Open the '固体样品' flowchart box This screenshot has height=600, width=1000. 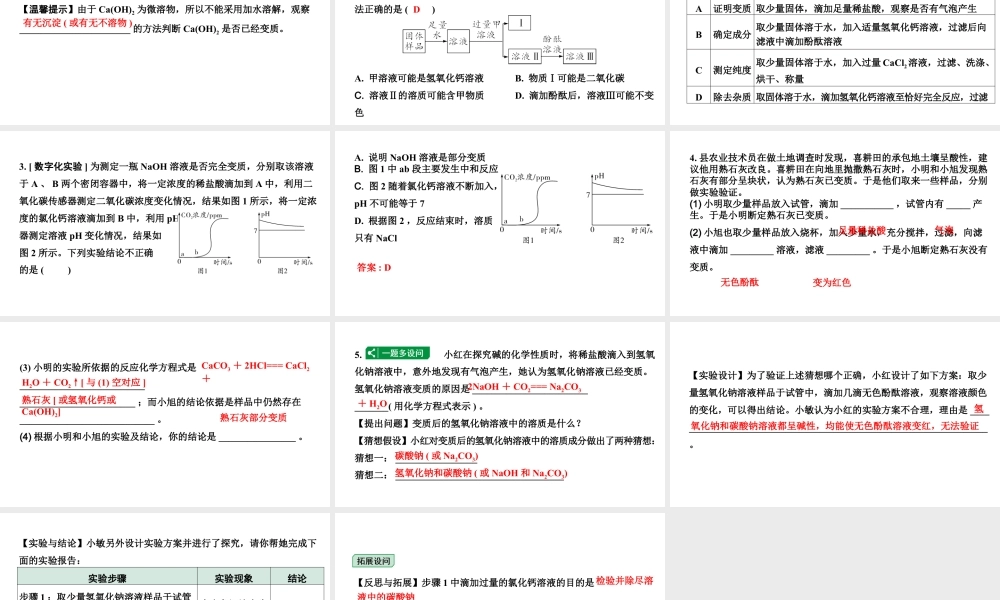click(414, 40)
